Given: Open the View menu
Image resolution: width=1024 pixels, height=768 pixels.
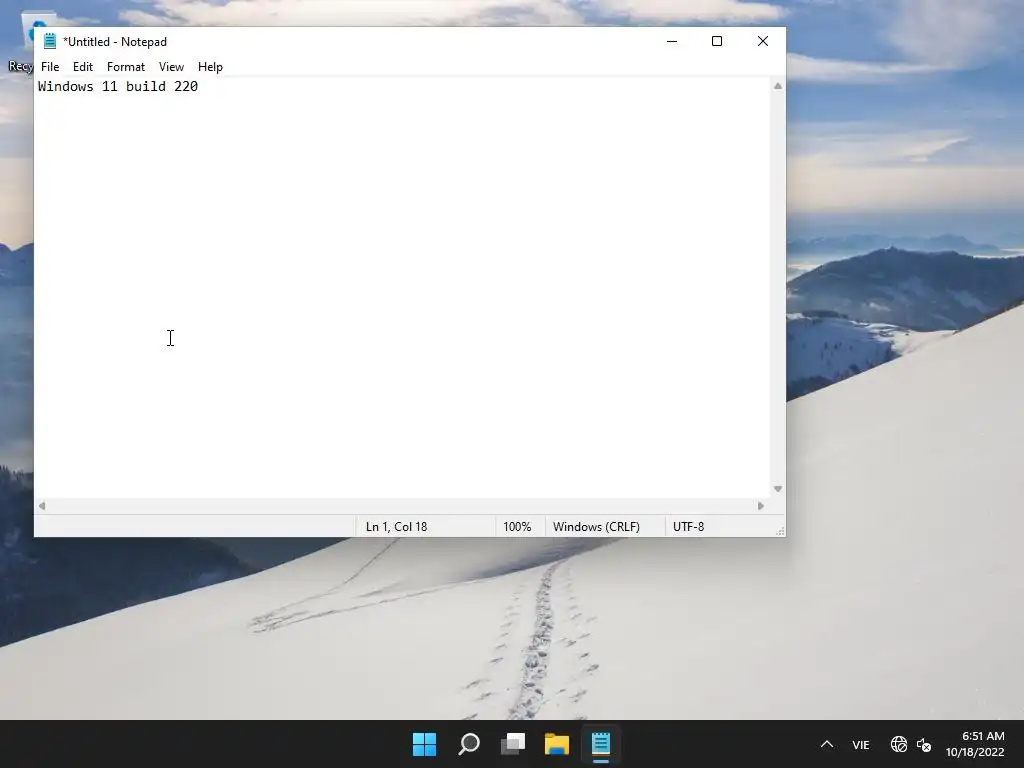Looking at the screenshot, I should 171,67.
